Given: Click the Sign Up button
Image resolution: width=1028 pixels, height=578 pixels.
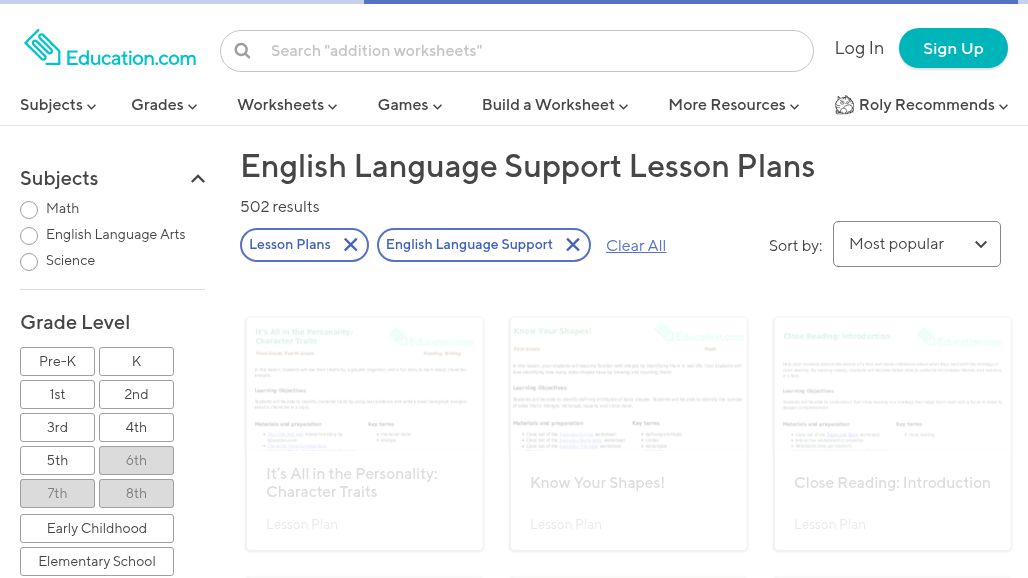Looking at the screenshot, I should (x=952, y=48).
